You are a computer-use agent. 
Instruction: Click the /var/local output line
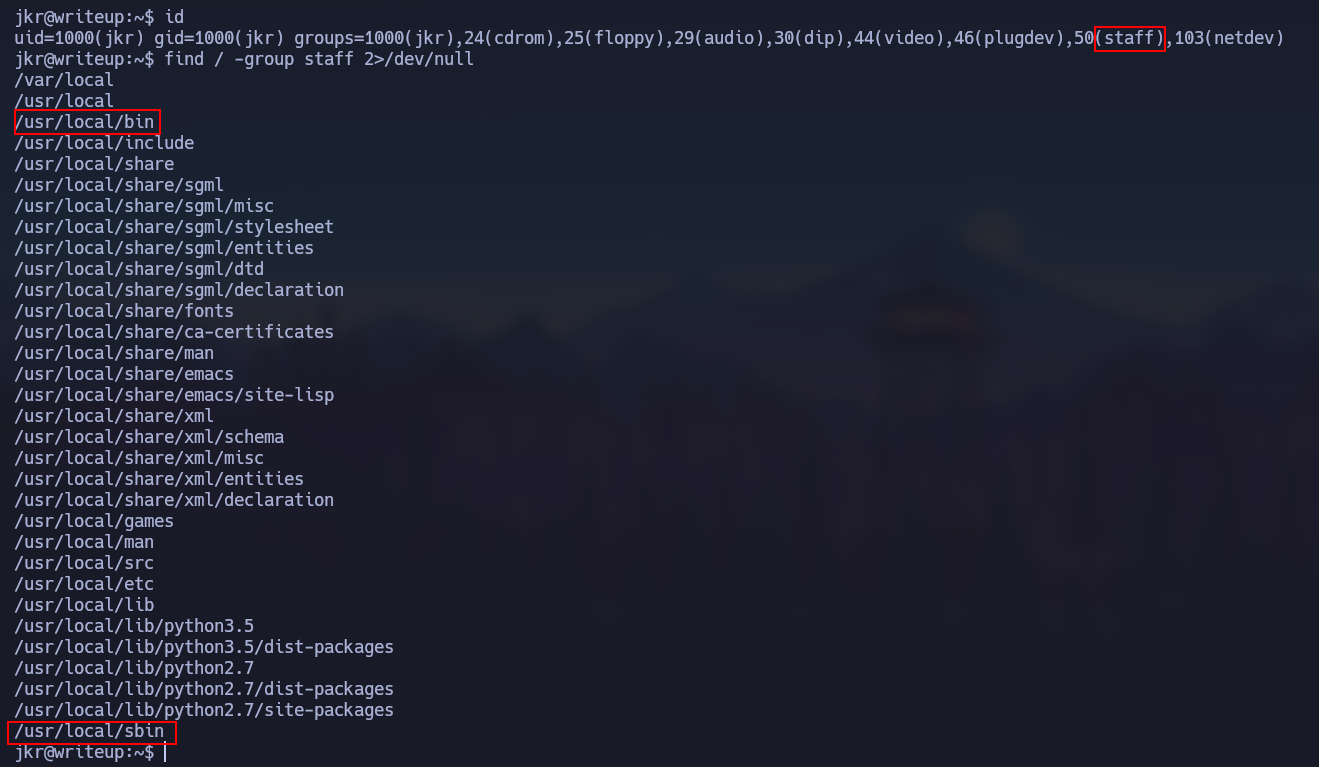tap(64, 80)
